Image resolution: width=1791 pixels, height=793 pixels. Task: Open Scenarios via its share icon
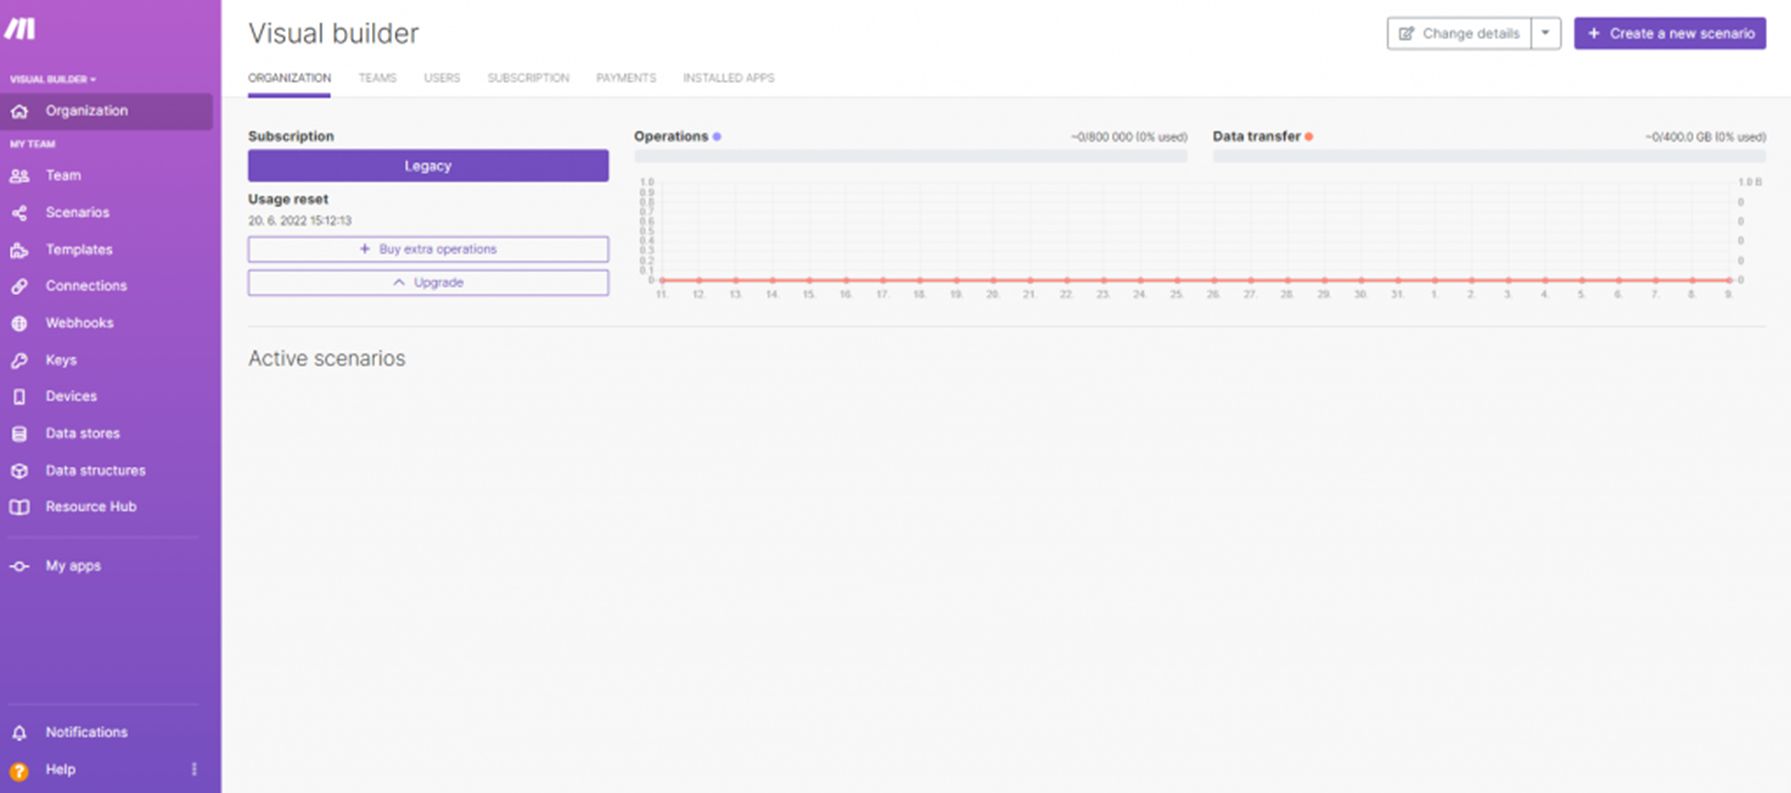tap(19, 213)
